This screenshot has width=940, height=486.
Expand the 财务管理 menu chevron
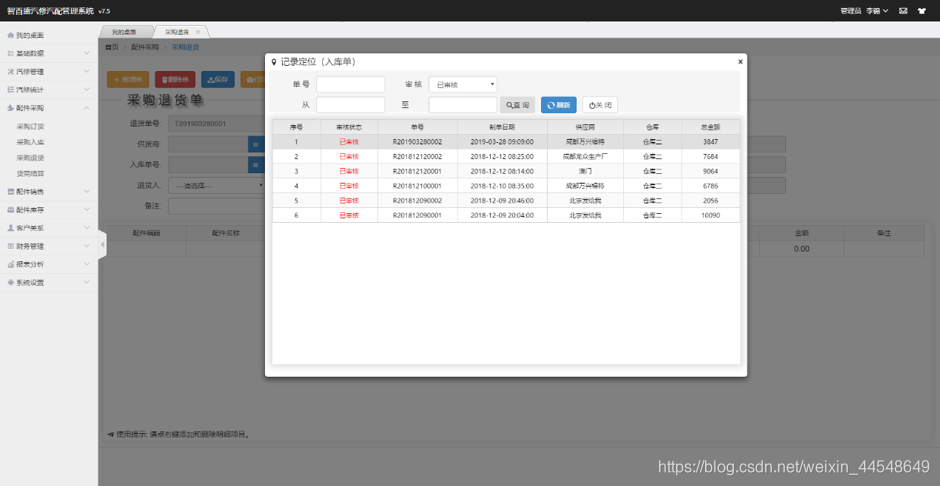87,246
